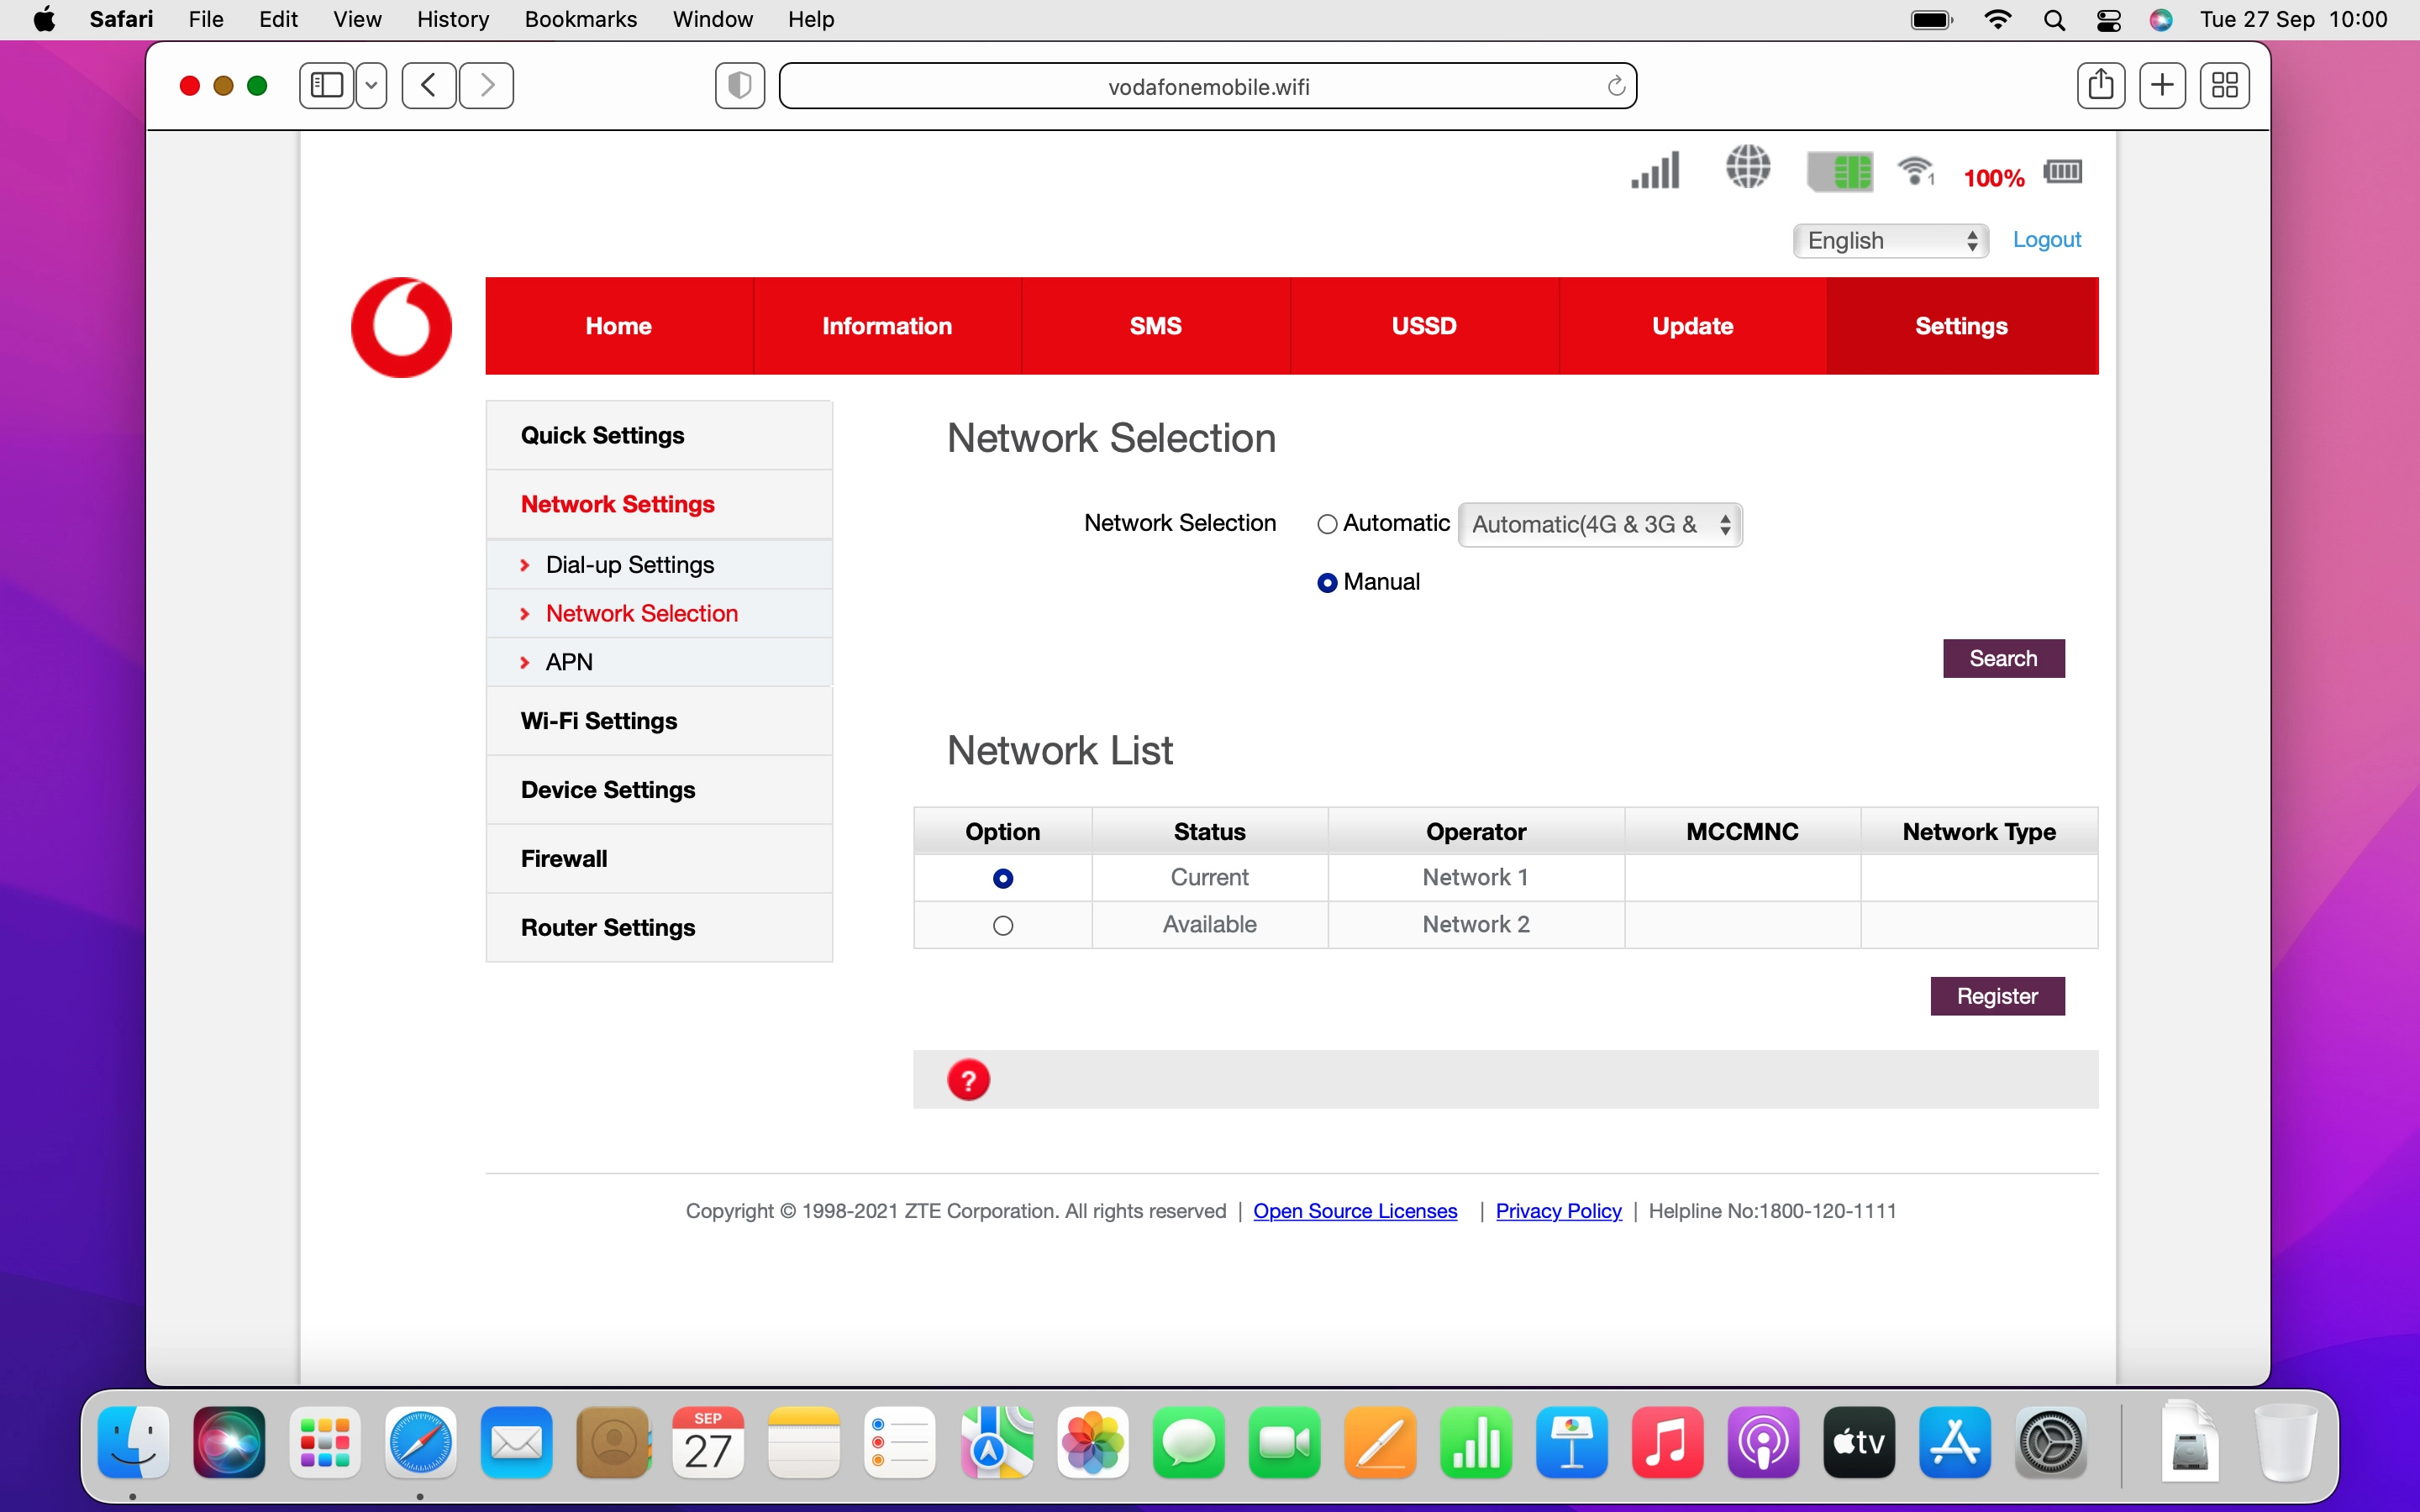
Task: Click the Share icon in Safari toolbar
Action: click(2101, 85)
